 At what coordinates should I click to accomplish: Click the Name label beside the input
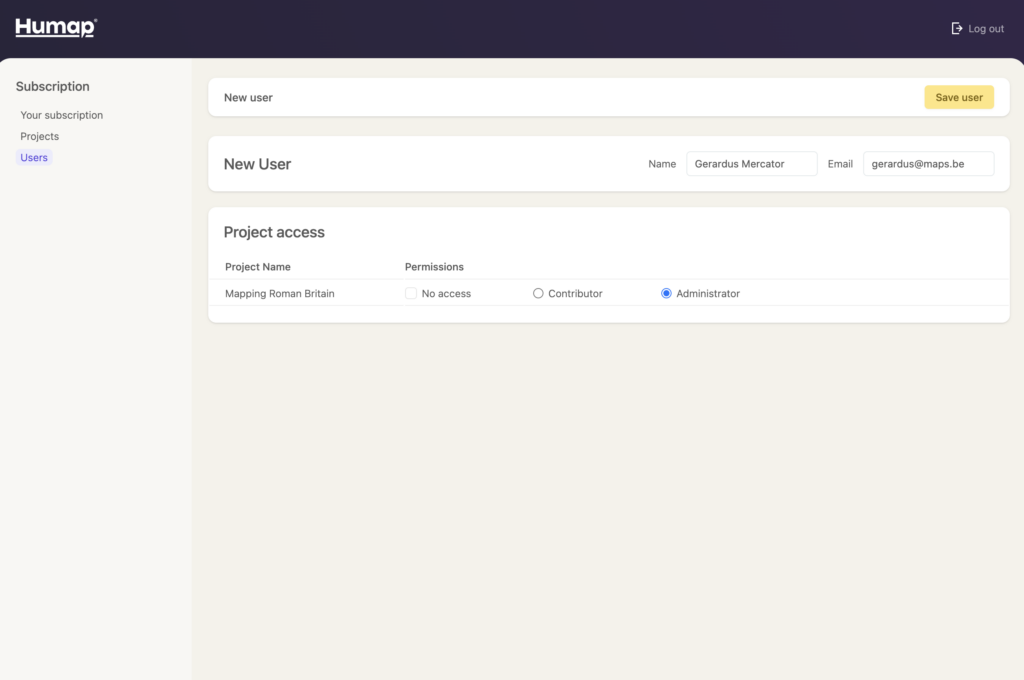point(662,163)
